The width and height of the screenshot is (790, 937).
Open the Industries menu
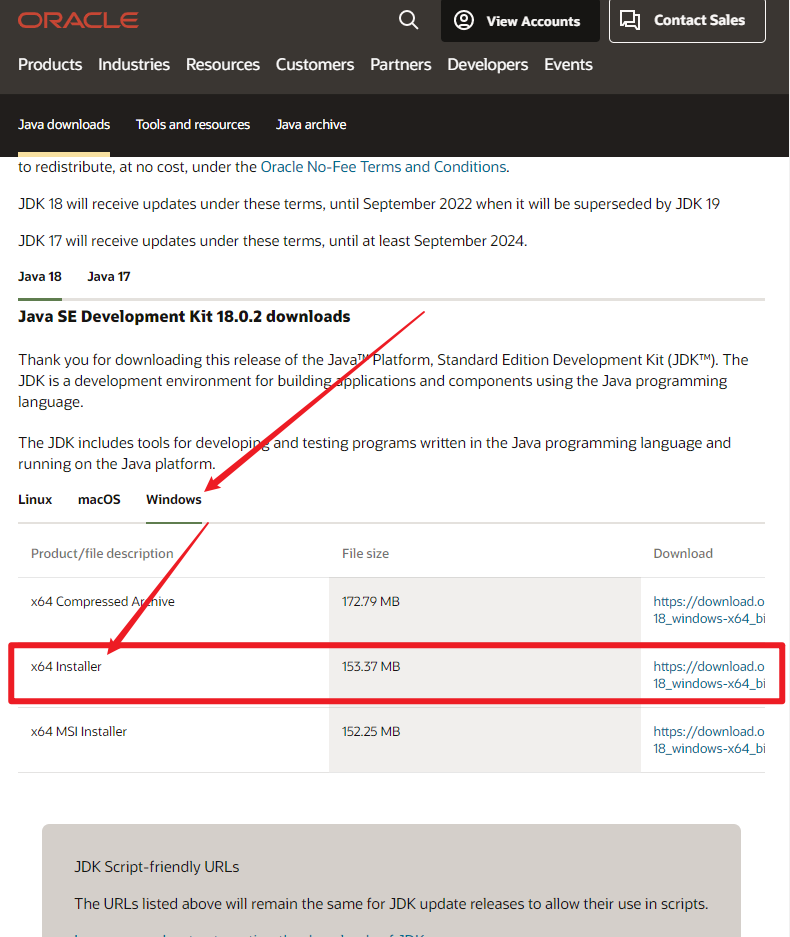click(134, 65)
